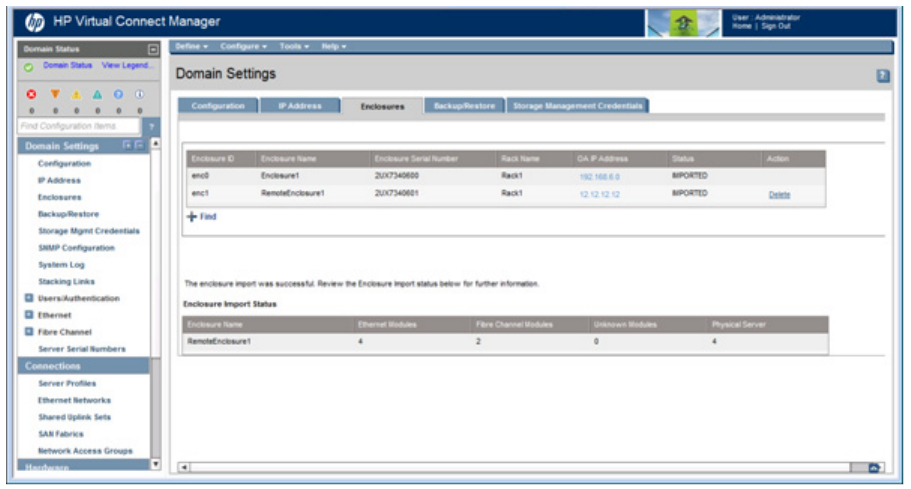Switch to the IP Address tab

[300, 106]
